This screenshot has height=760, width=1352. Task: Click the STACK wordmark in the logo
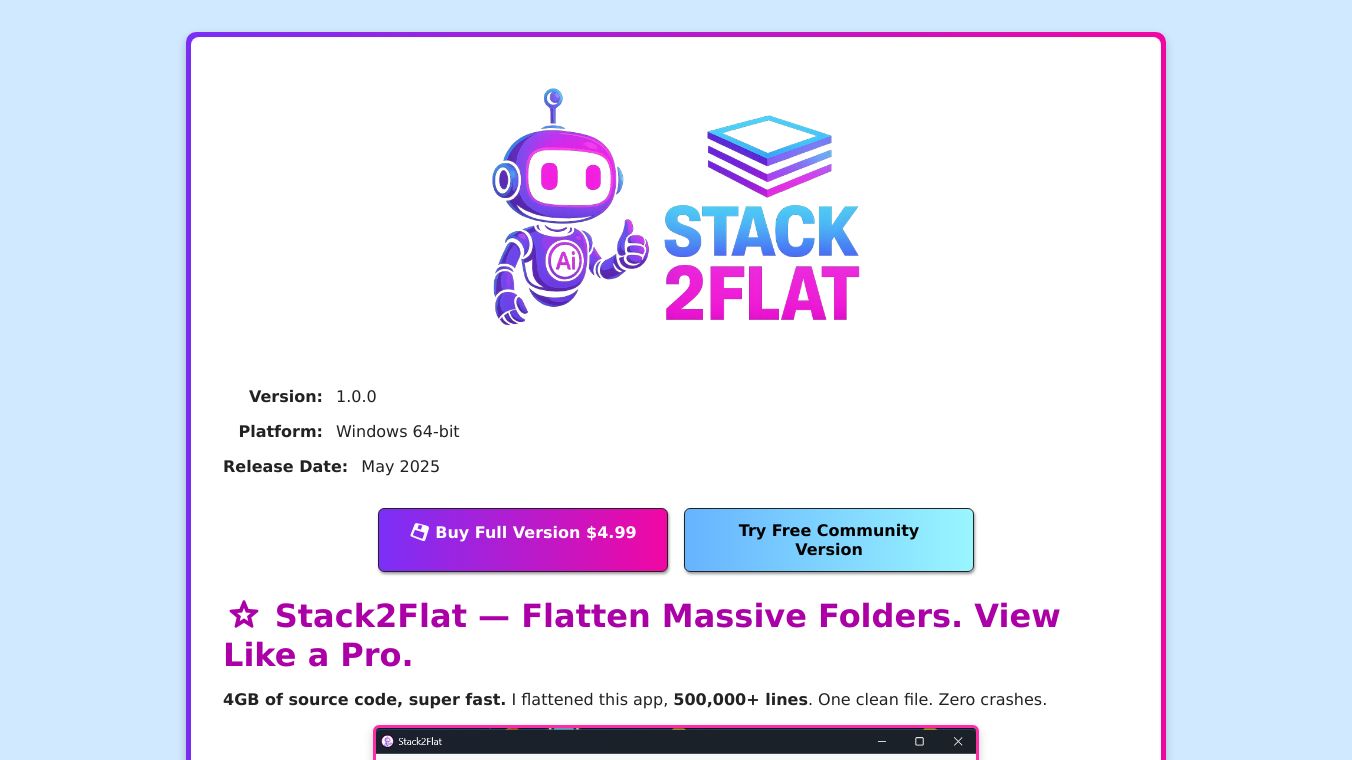(761, 231)
